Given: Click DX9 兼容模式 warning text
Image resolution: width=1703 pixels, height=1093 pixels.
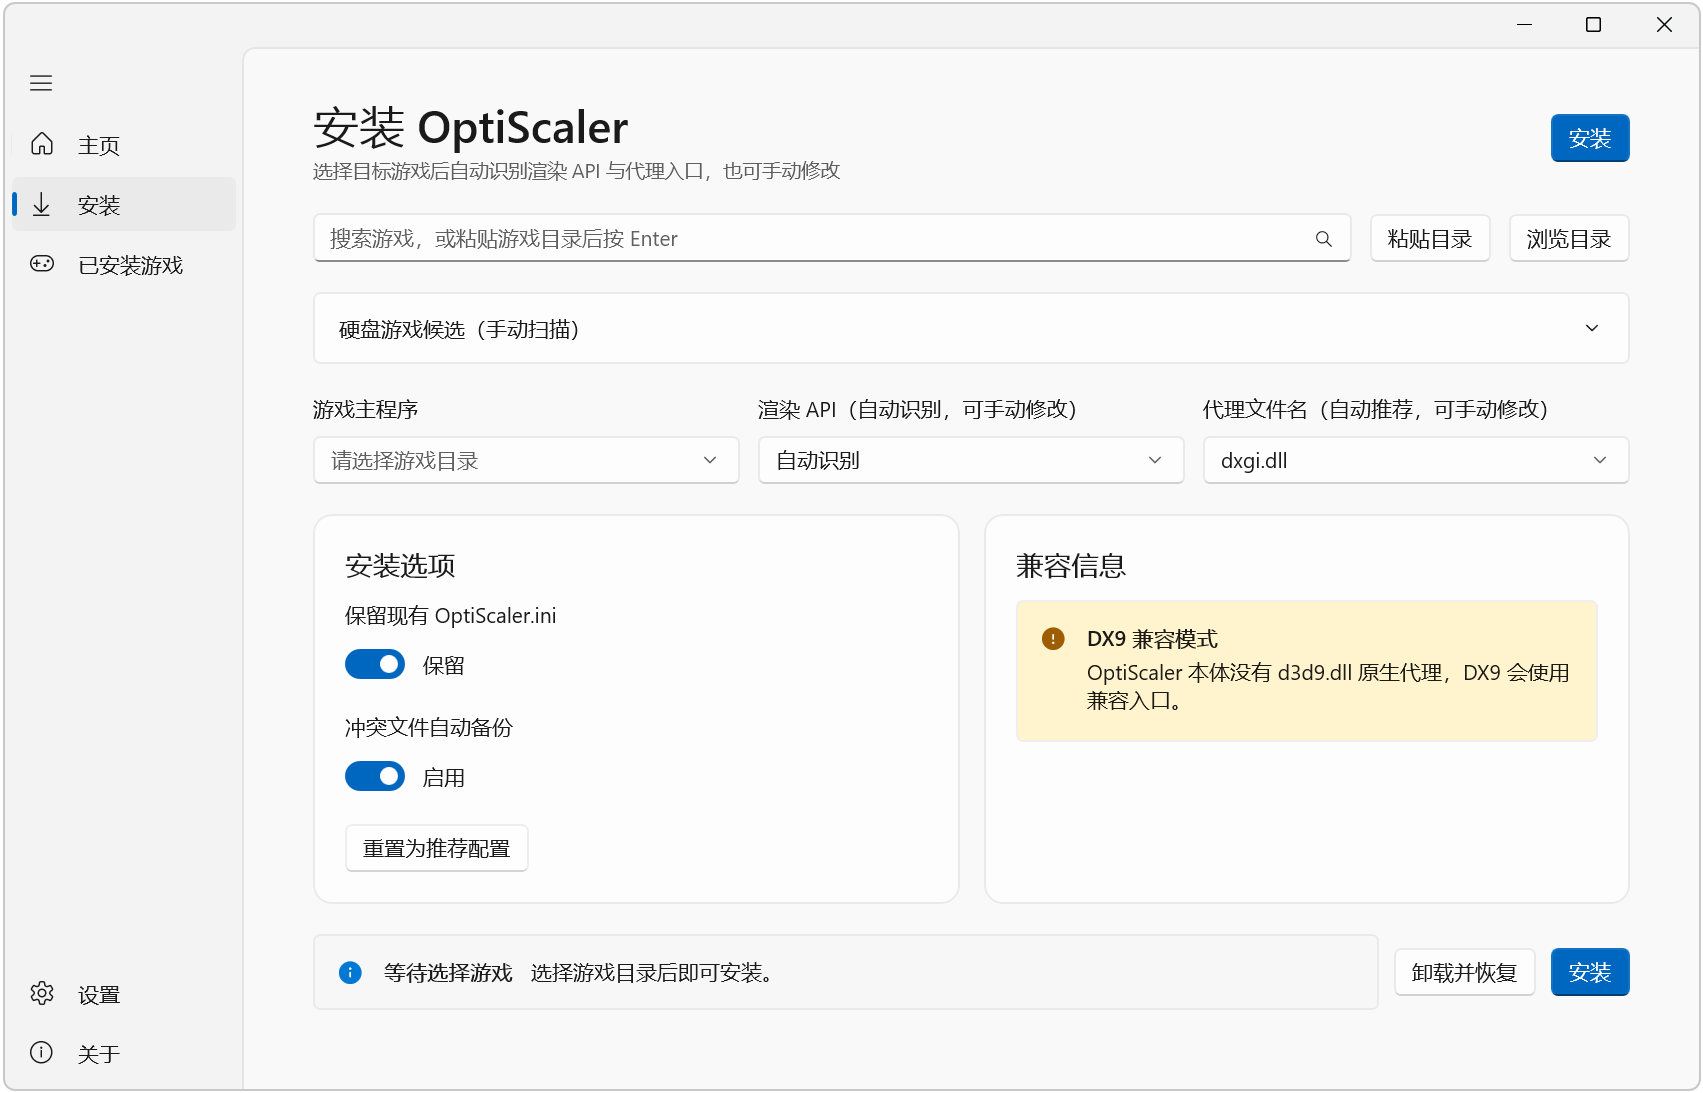Looking at the screenshot, I should pyautogui.click(x=1152, y=638).
